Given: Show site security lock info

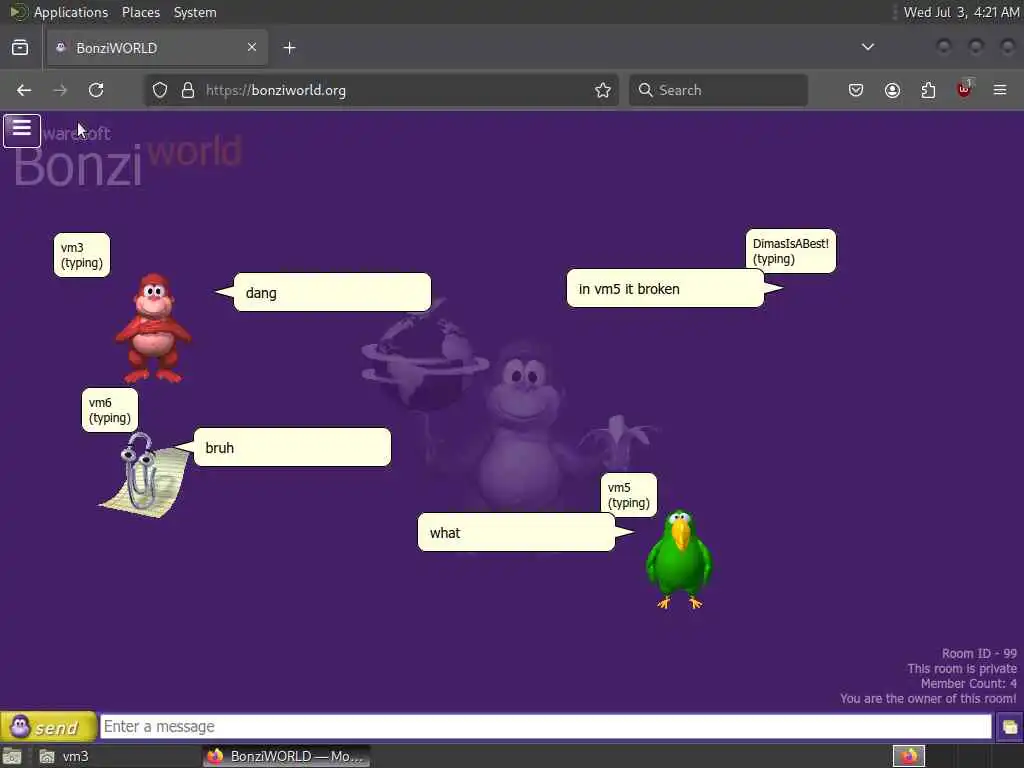Looking at the screenshot, I should (x=188, y=90).
